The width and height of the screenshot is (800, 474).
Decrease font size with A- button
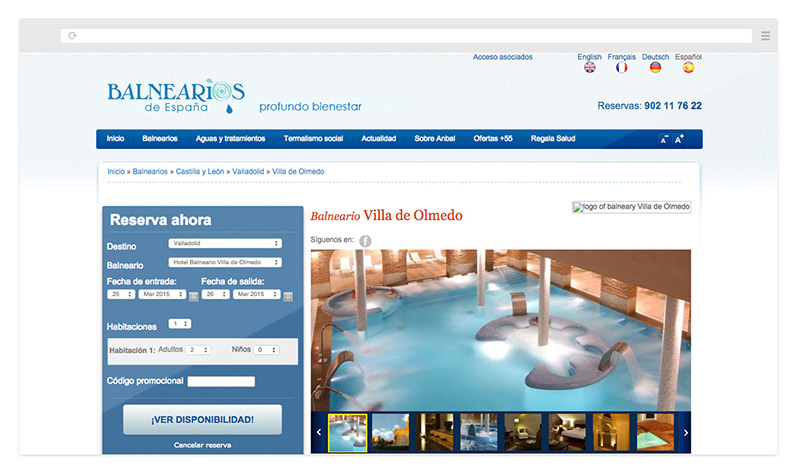[664, 139]
